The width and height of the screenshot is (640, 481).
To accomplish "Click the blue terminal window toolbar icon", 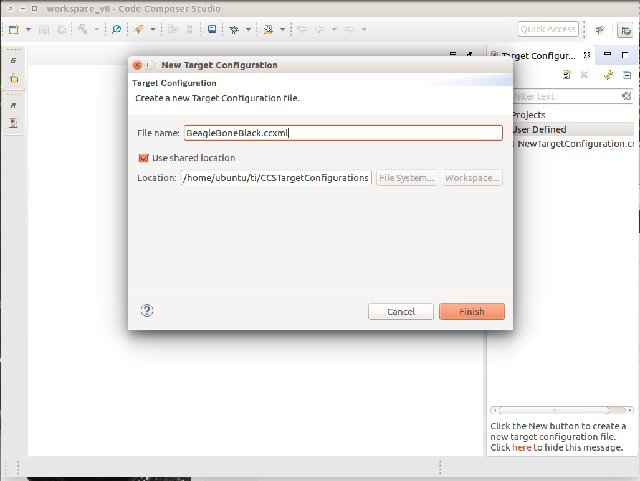I will coord(212,29).
